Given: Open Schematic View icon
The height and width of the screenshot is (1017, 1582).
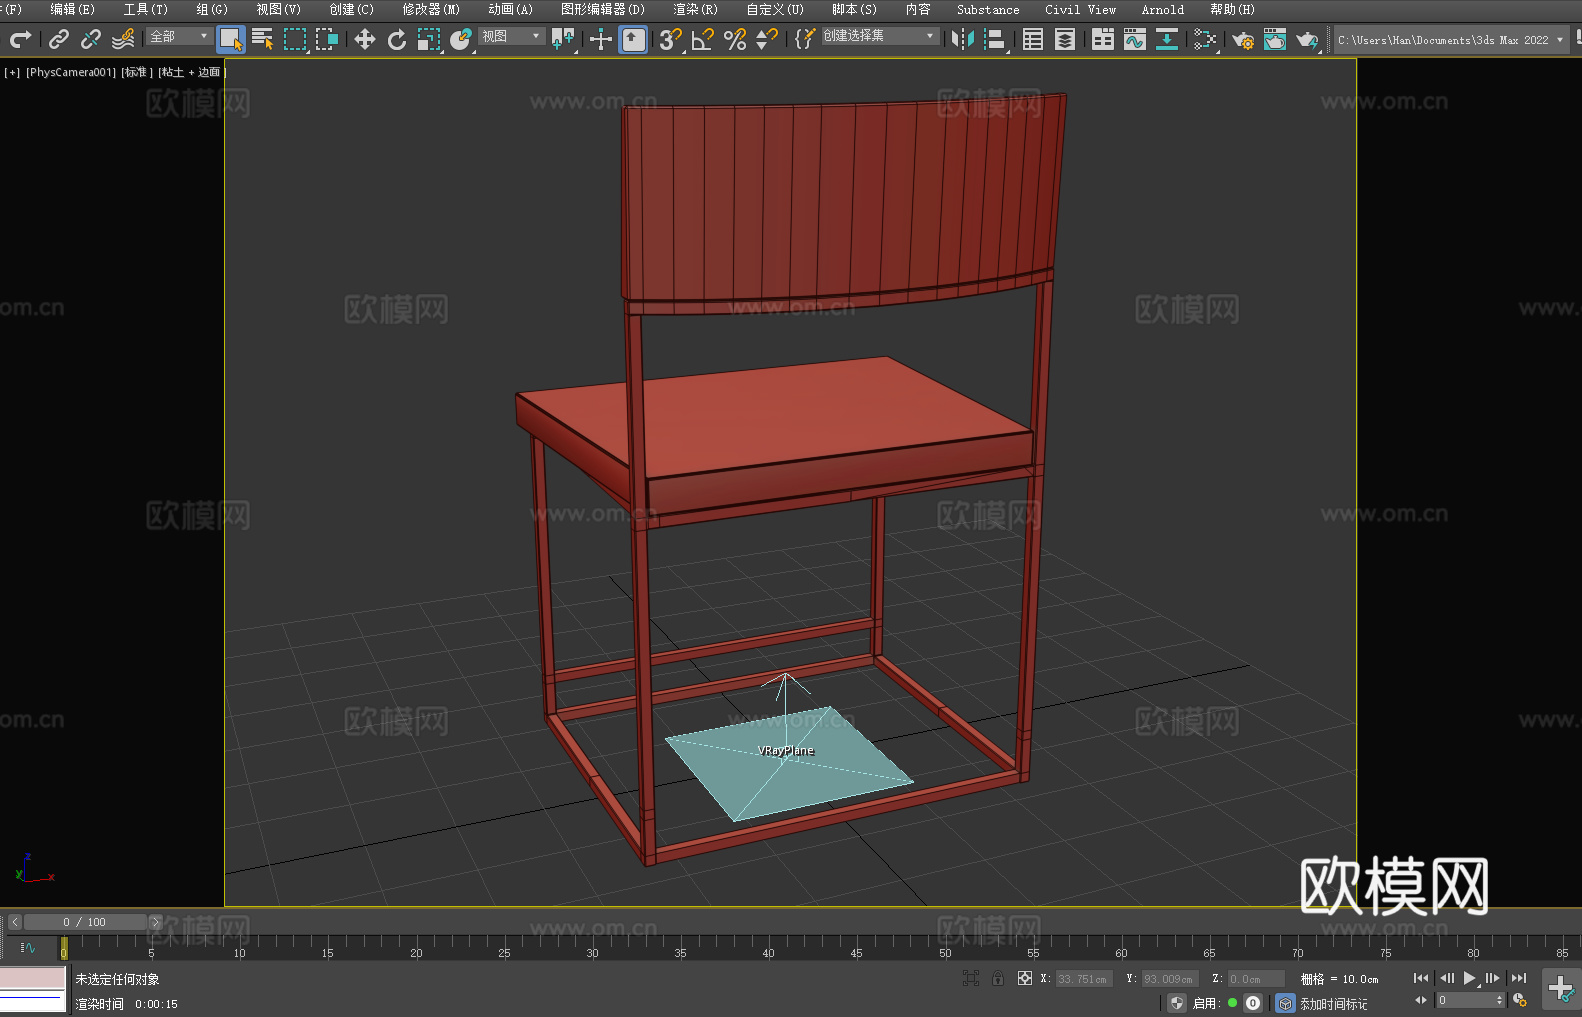Looking at the screenshot, I should pos(1167,40).
